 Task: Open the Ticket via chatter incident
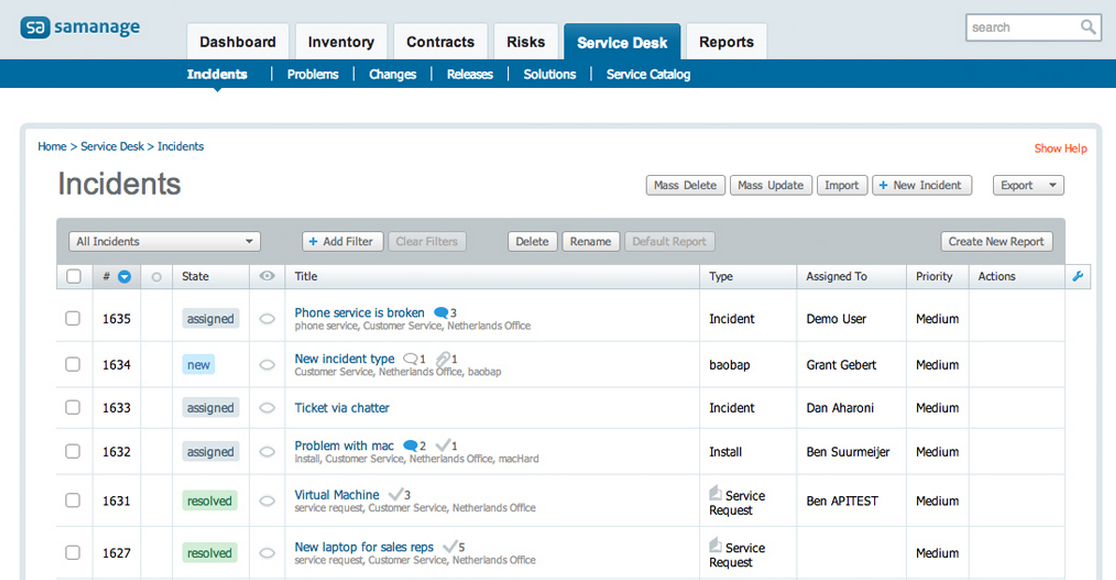[x=341, y=407]
